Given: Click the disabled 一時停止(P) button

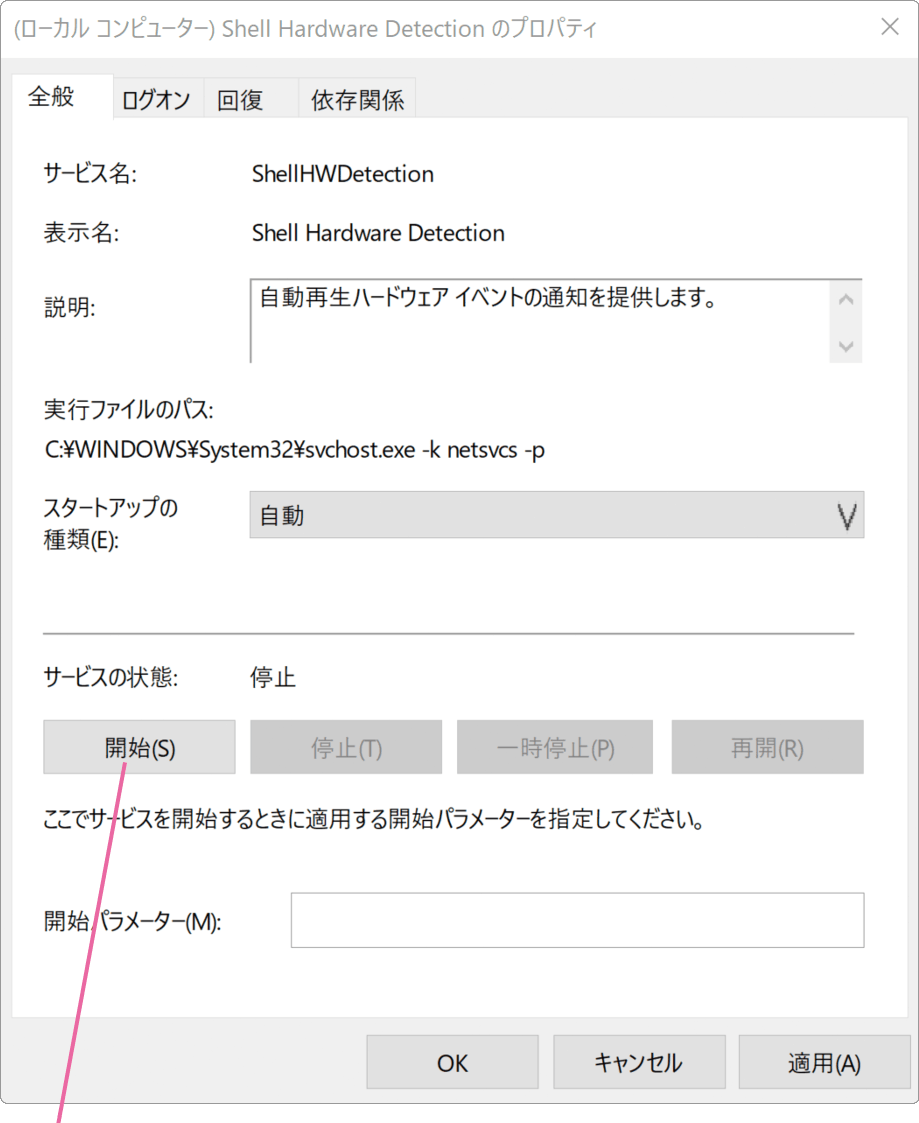Looking at the screenshot, I should pyautogui.click(x=555, y=747).
